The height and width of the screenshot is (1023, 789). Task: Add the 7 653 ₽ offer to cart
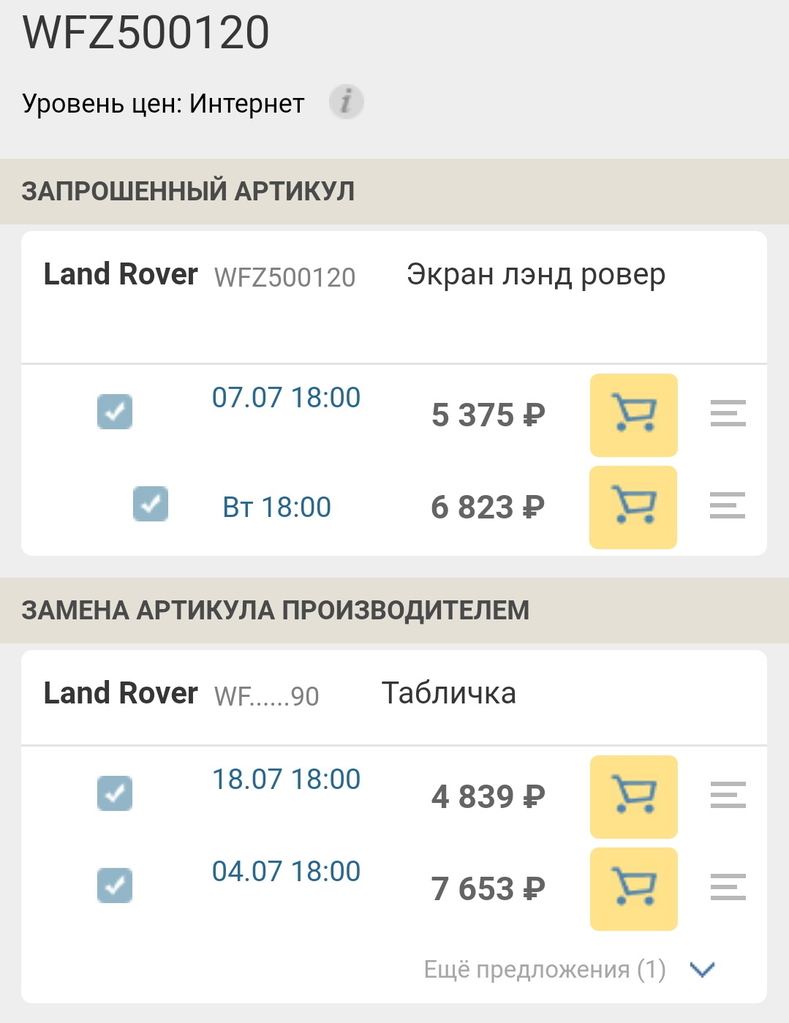(633, 889)
